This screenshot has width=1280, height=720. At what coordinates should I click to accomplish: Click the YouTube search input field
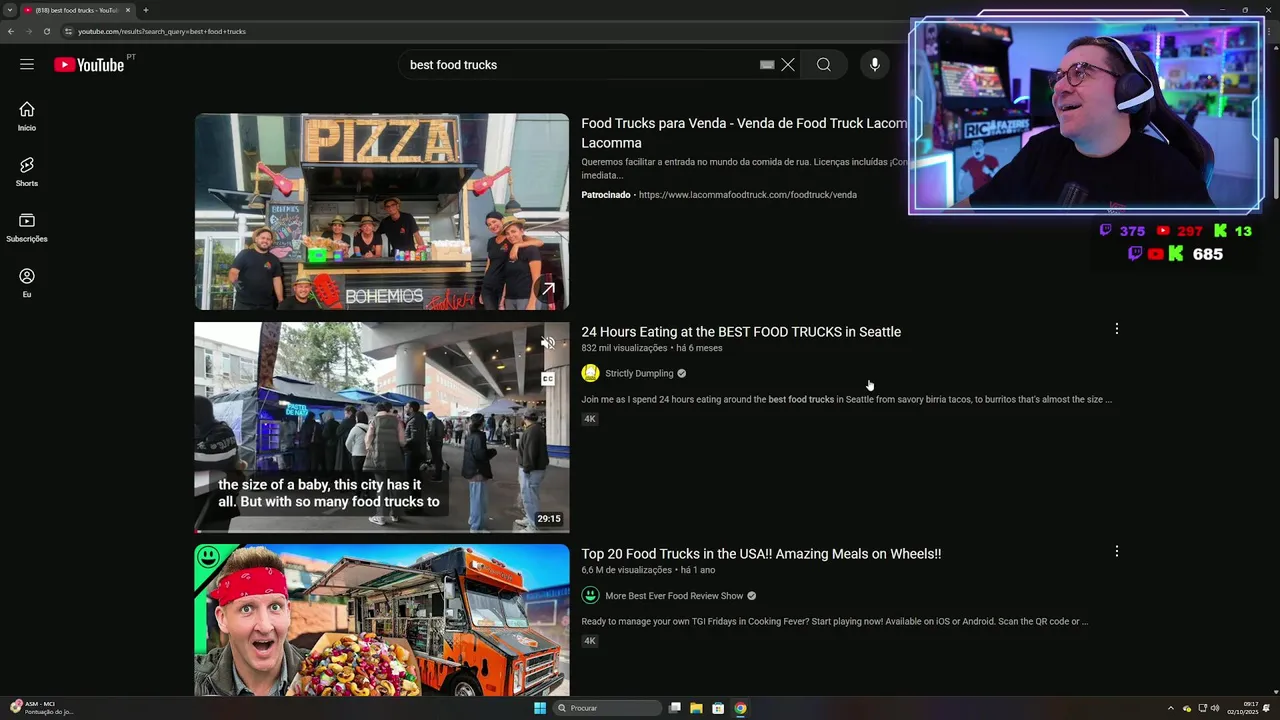point(580,65)
